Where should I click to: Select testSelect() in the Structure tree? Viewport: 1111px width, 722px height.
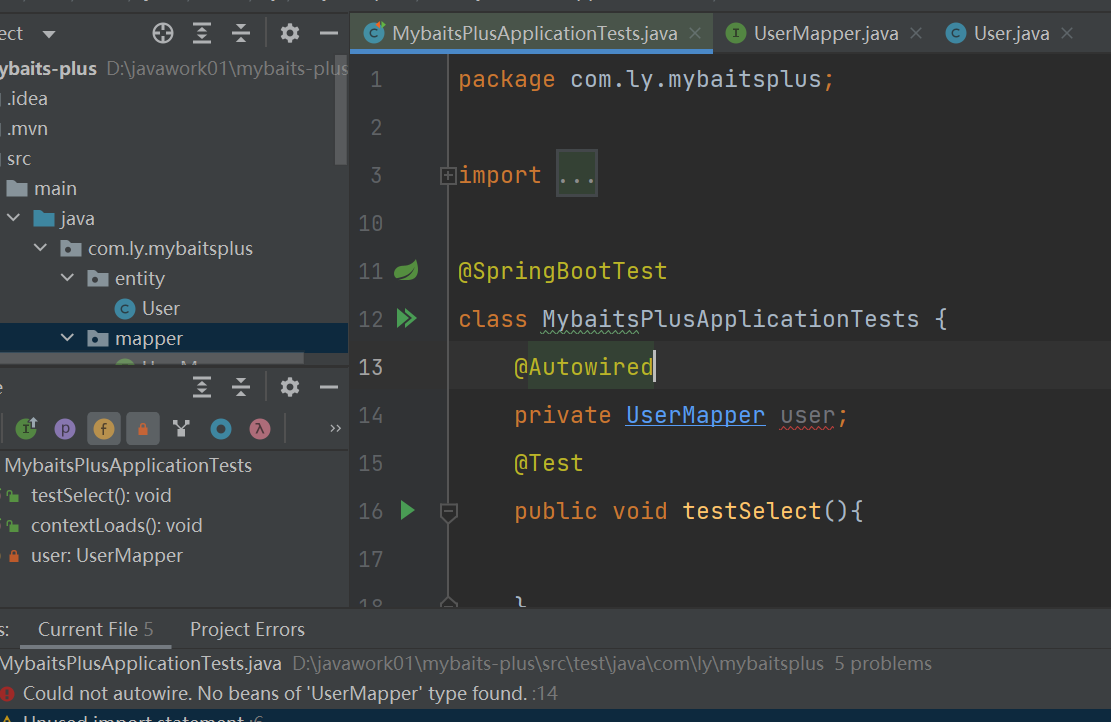point(101,495)
